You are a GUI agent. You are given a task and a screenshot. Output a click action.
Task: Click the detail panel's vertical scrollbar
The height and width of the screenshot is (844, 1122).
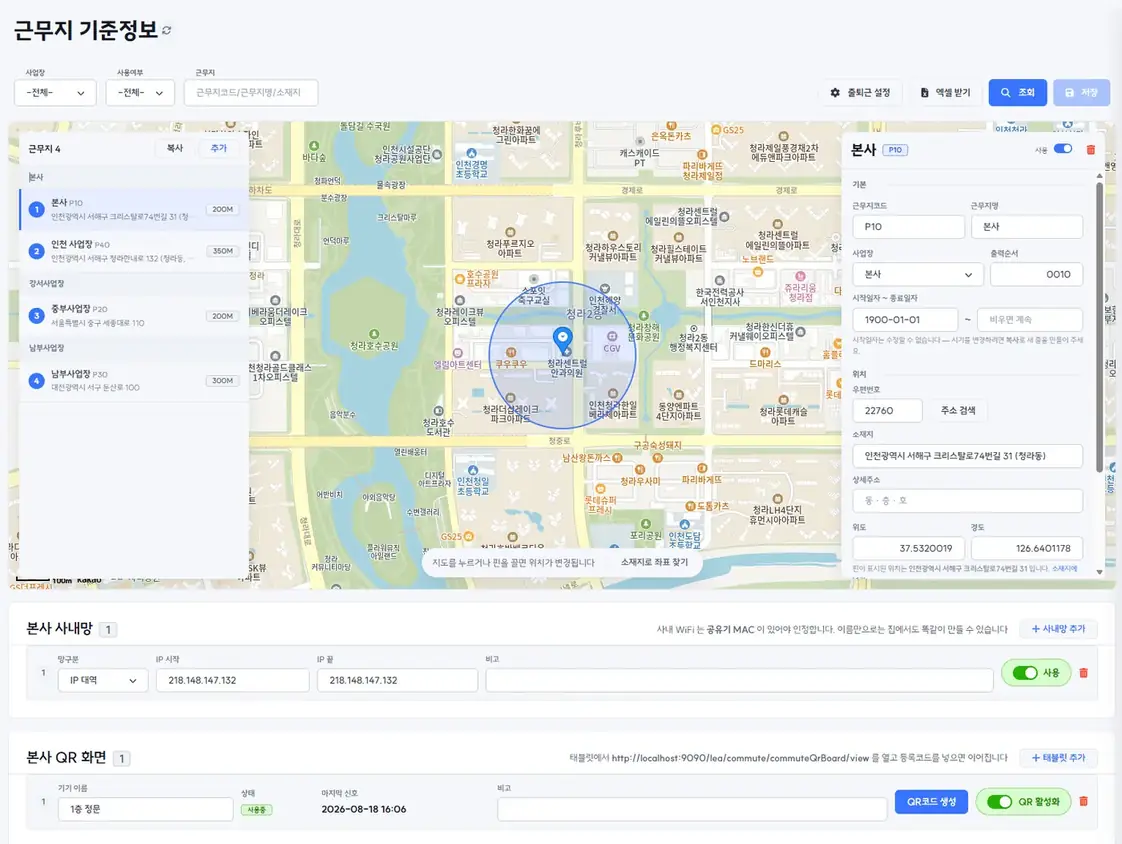pos(1099,327)
